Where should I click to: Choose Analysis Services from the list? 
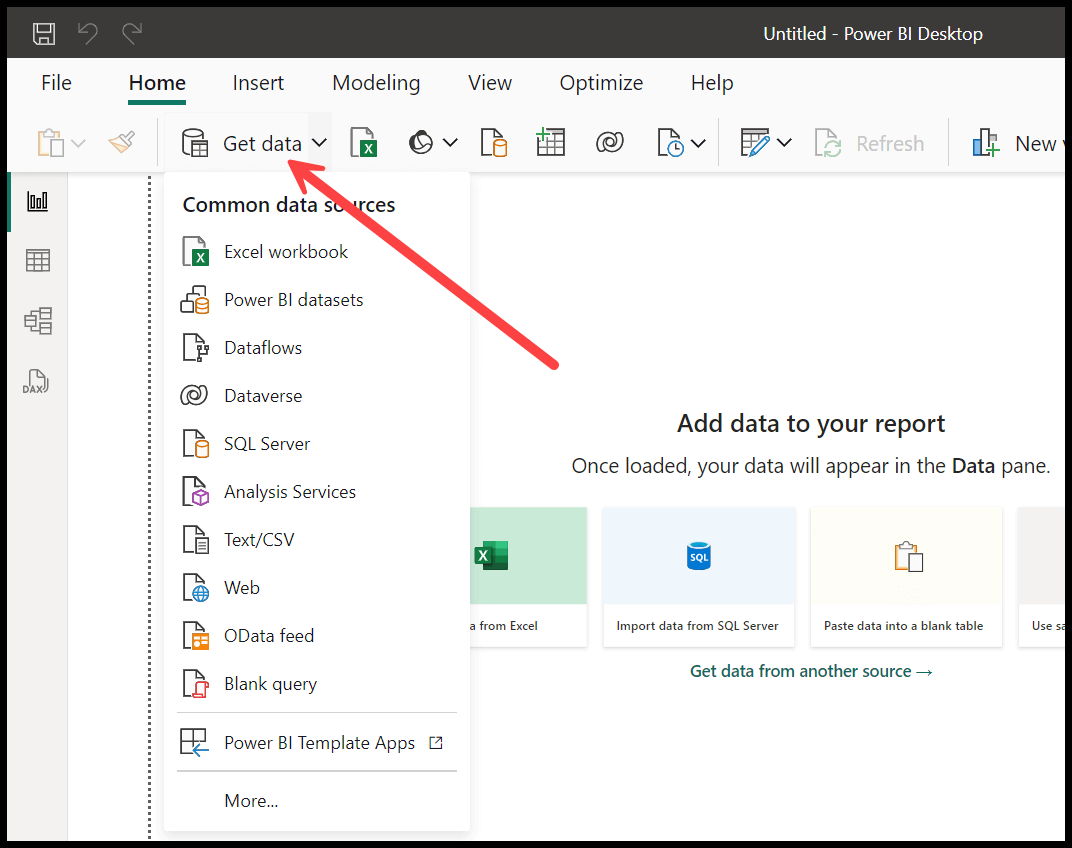tap(317, 492)
